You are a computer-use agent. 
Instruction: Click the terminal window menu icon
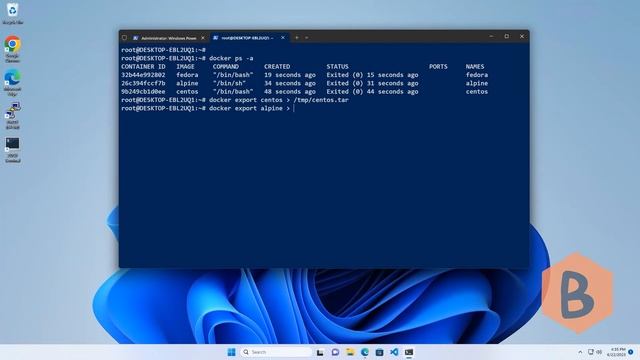pos(124,38)
